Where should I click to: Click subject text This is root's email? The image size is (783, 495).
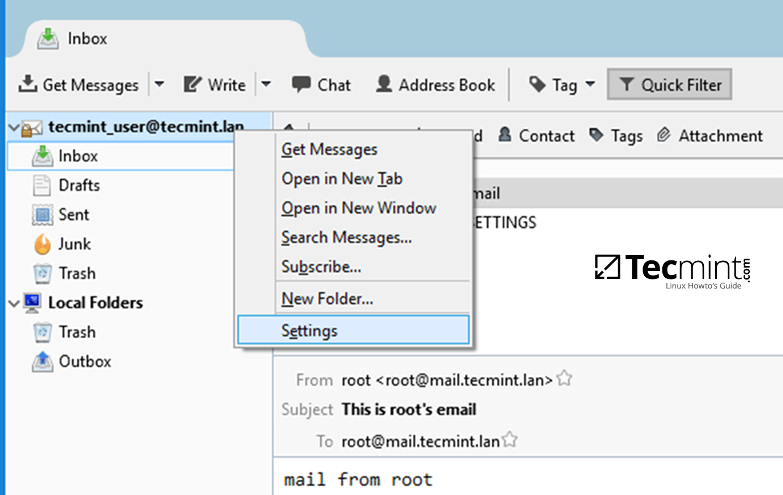408,410
